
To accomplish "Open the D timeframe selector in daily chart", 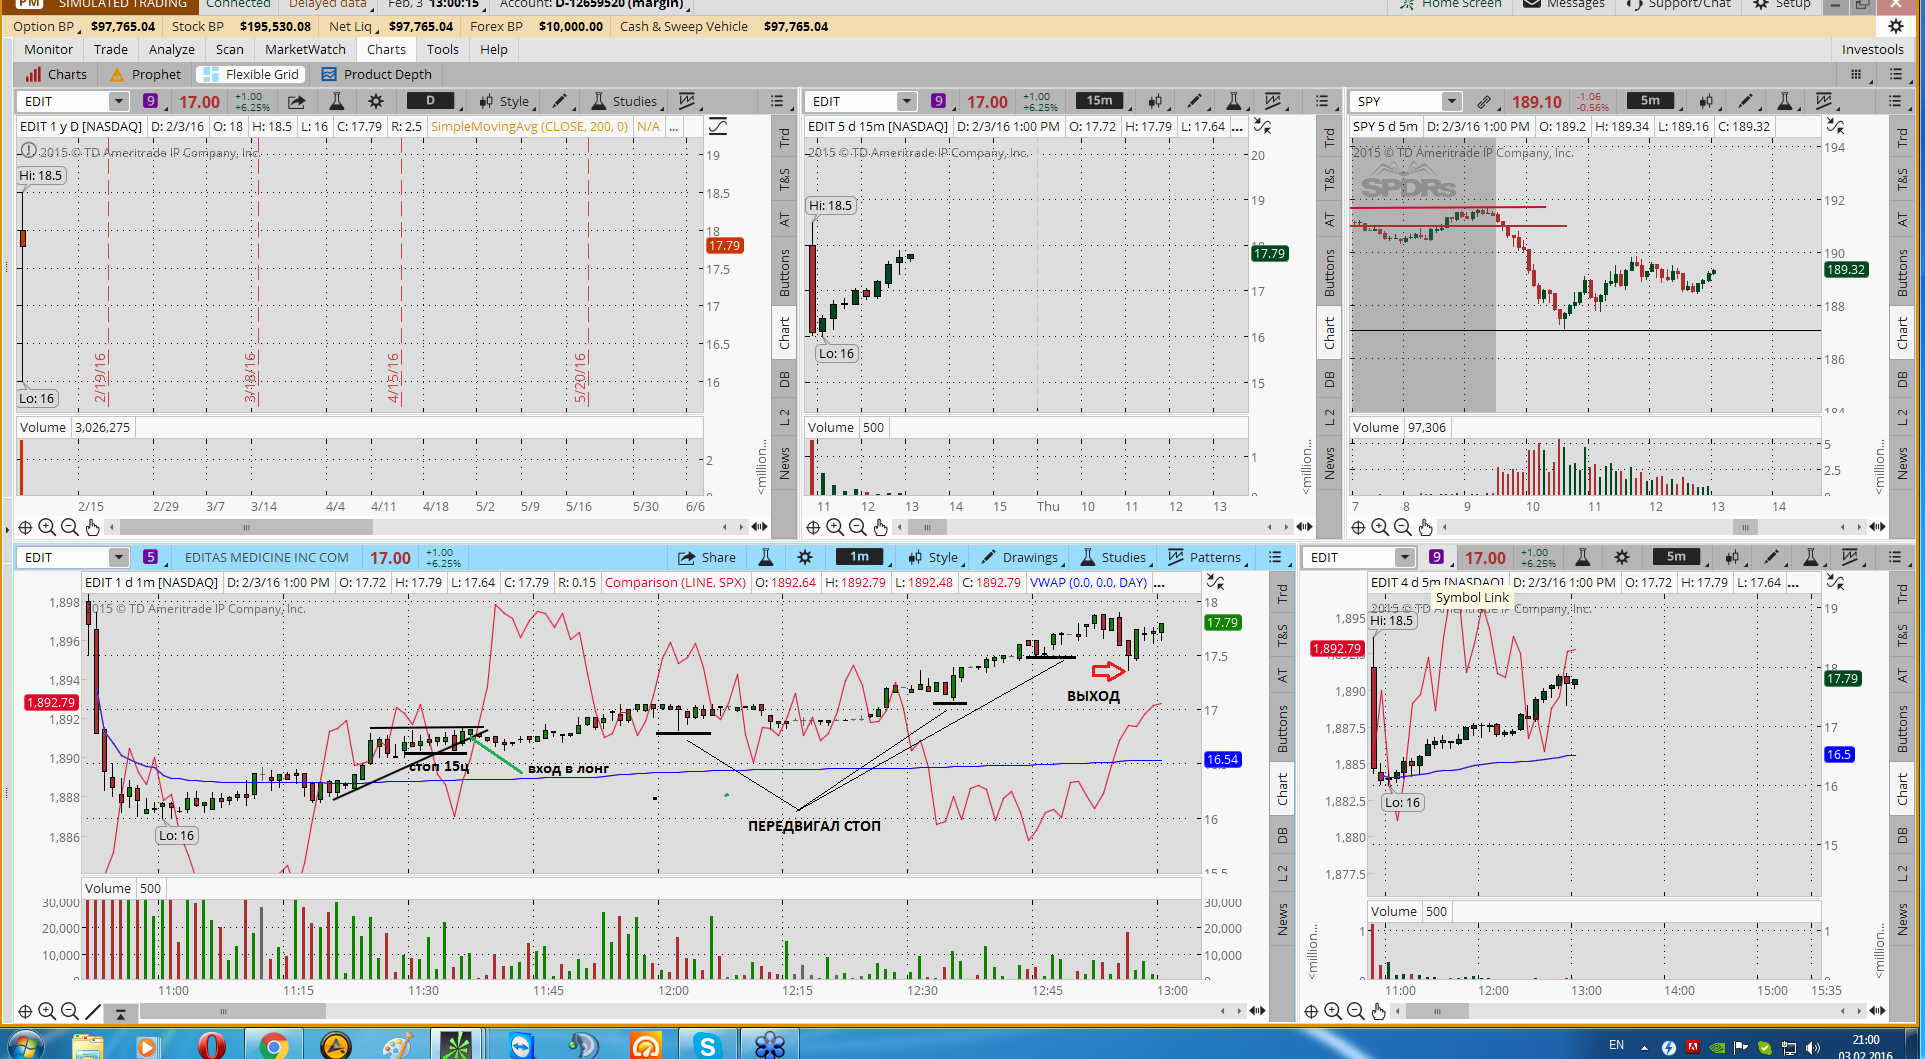I will click(430, 100).
